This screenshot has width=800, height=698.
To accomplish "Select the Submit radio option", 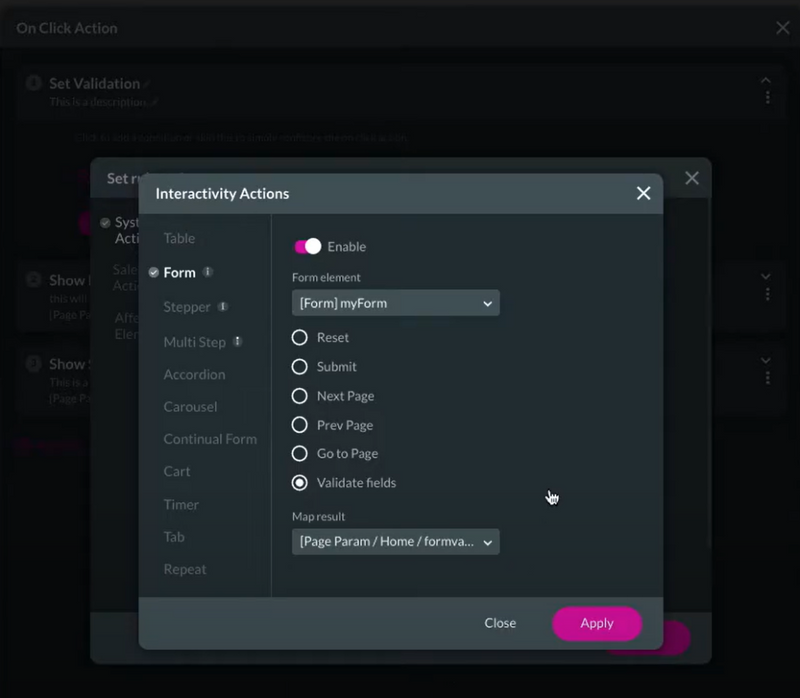I will pyautogui.click(x=299, y=366).
